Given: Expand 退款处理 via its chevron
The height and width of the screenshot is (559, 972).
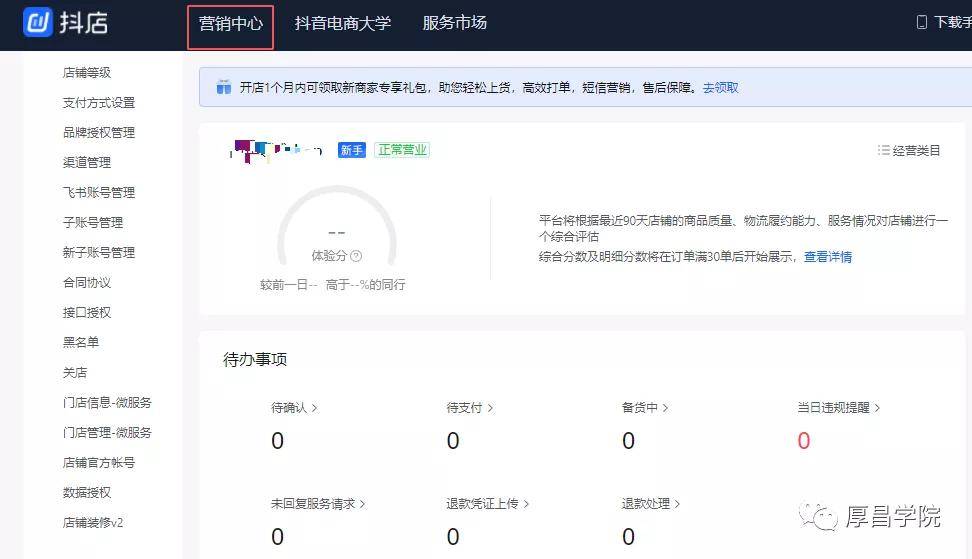Looking at the screenshot, I should [x=678, y=504].
